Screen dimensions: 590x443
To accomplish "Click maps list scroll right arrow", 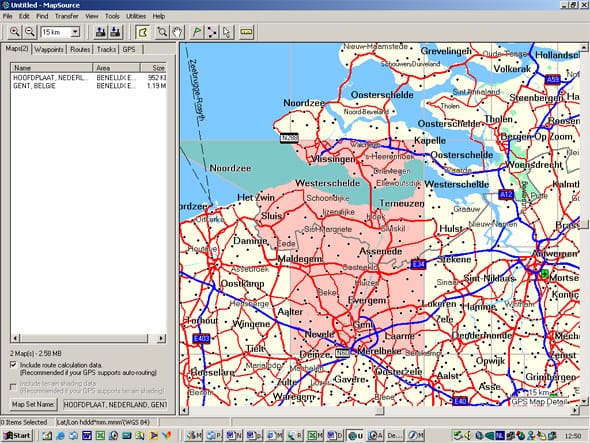I will (x=161, y=338).
